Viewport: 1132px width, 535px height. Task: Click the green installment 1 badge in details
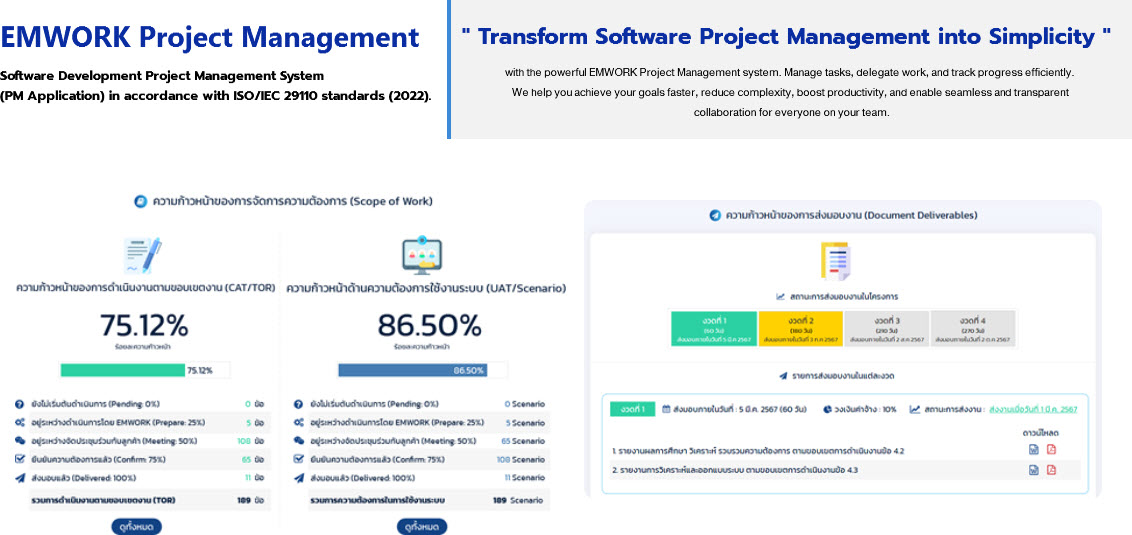coord(631,409)
